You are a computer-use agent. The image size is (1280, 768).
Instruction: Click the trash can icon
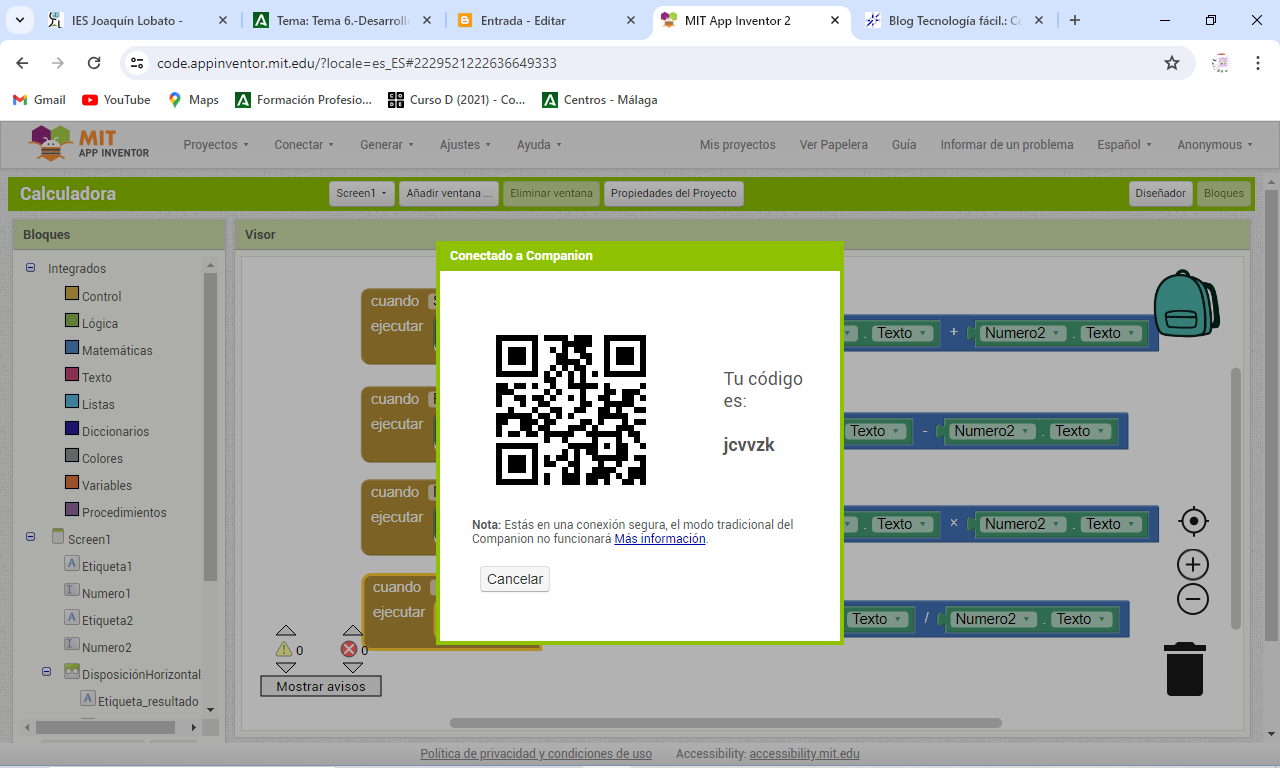pyautogui.click(x=1184, y=669)
